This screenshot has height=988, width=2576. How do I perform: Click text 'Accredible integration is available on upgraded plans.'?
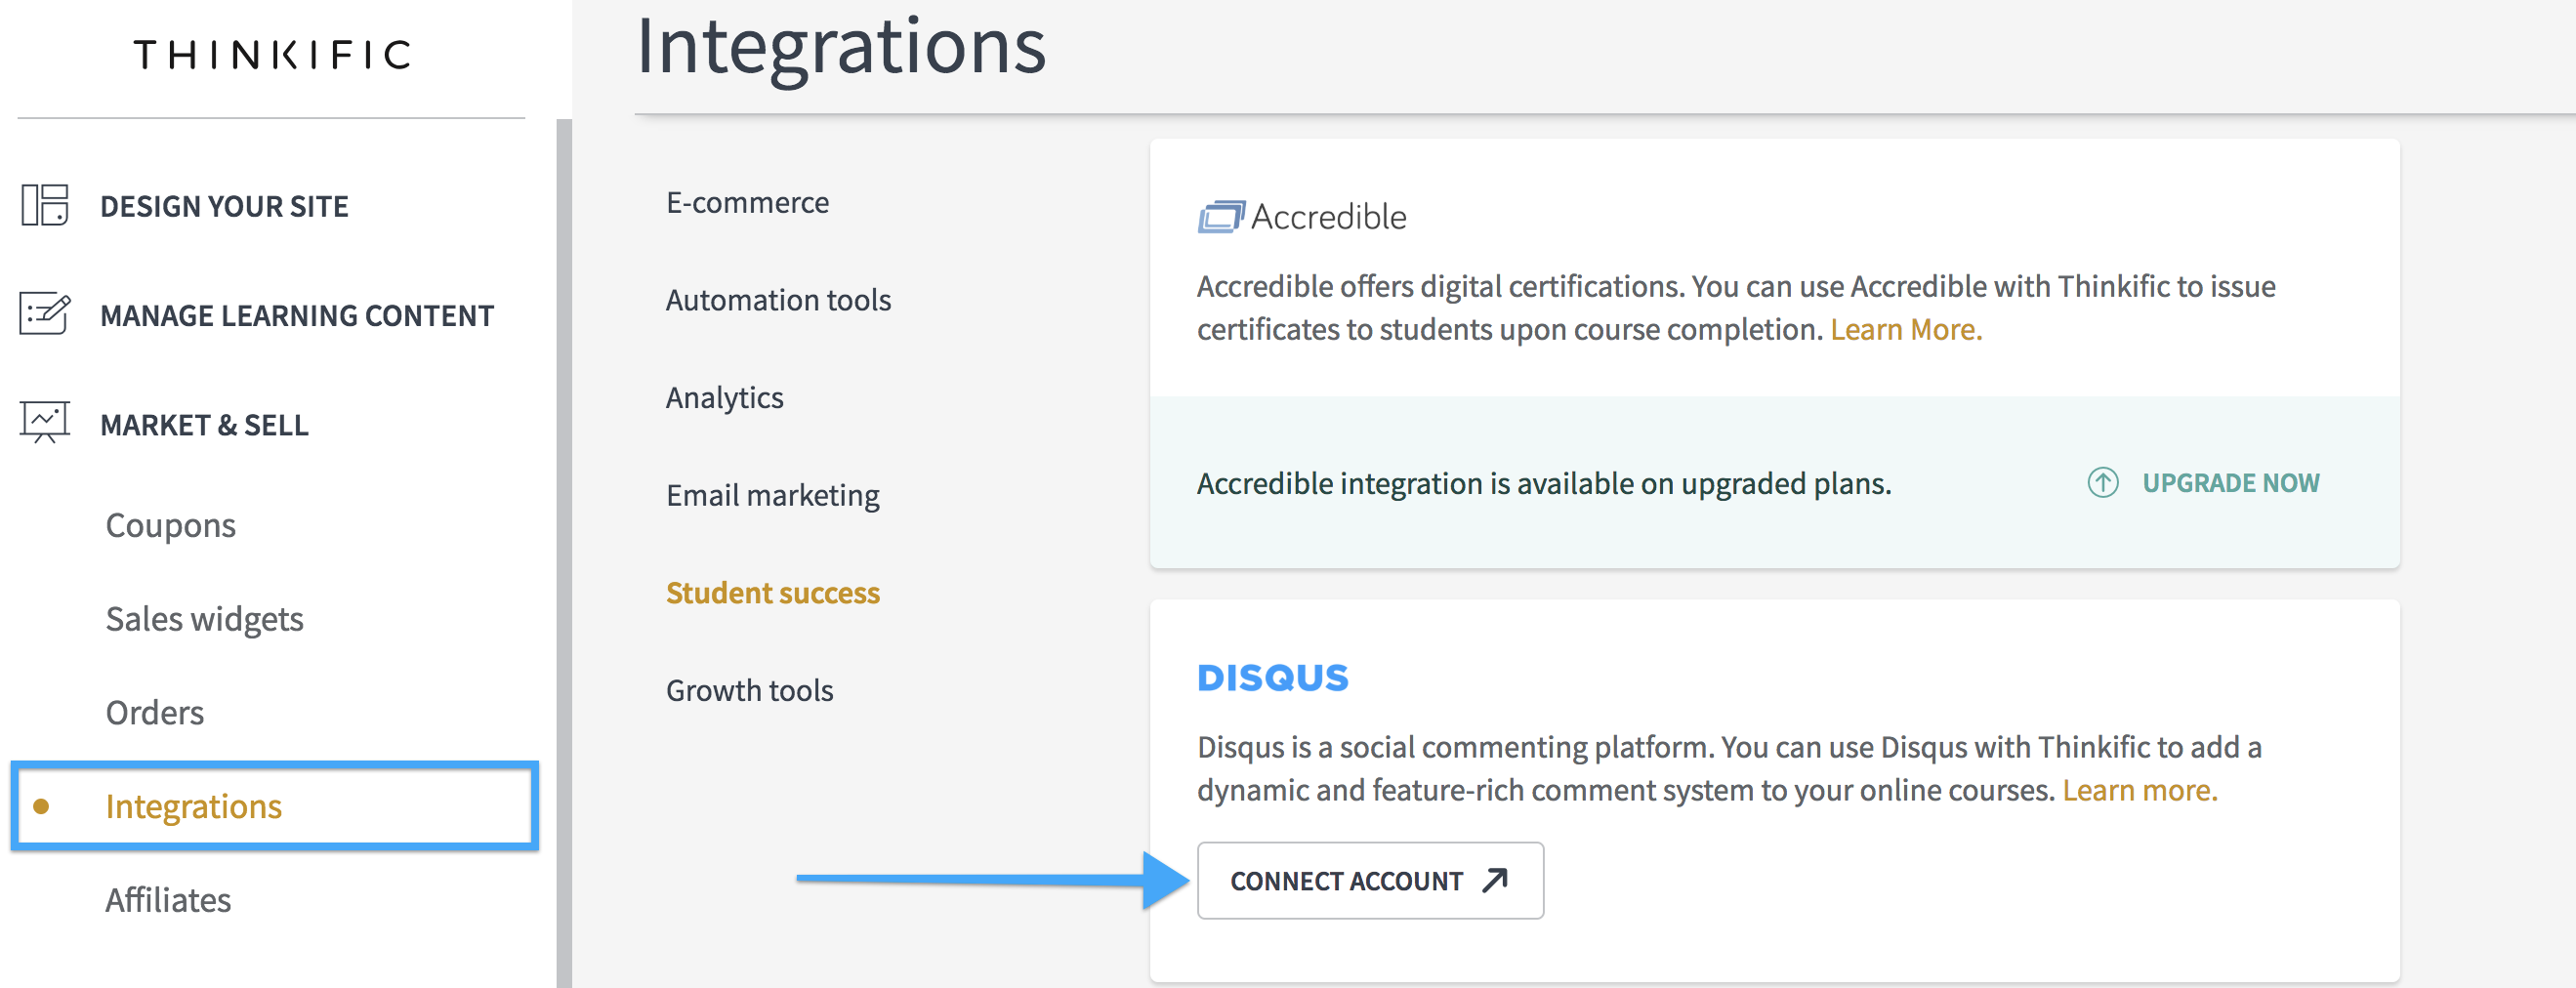coord(1544,483)
